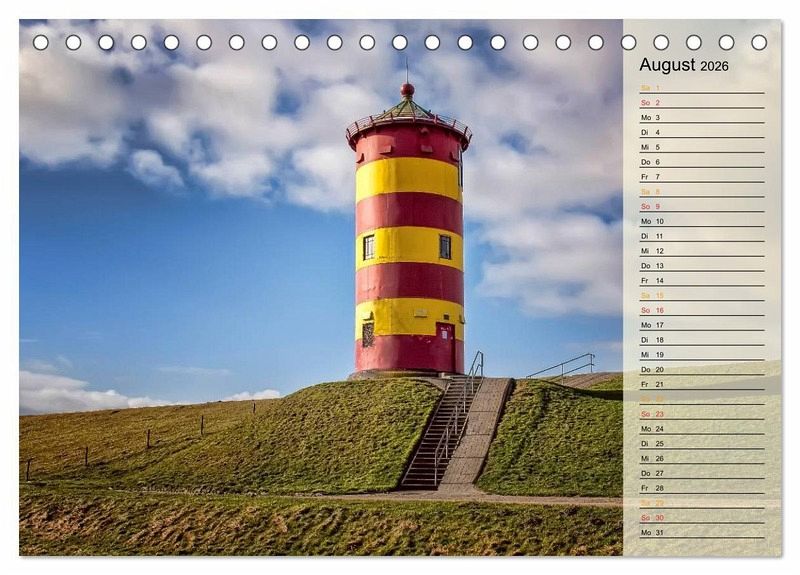Select the So 16 date row
The width and height of the screenshot is (800, 575).
pos(701,310)
